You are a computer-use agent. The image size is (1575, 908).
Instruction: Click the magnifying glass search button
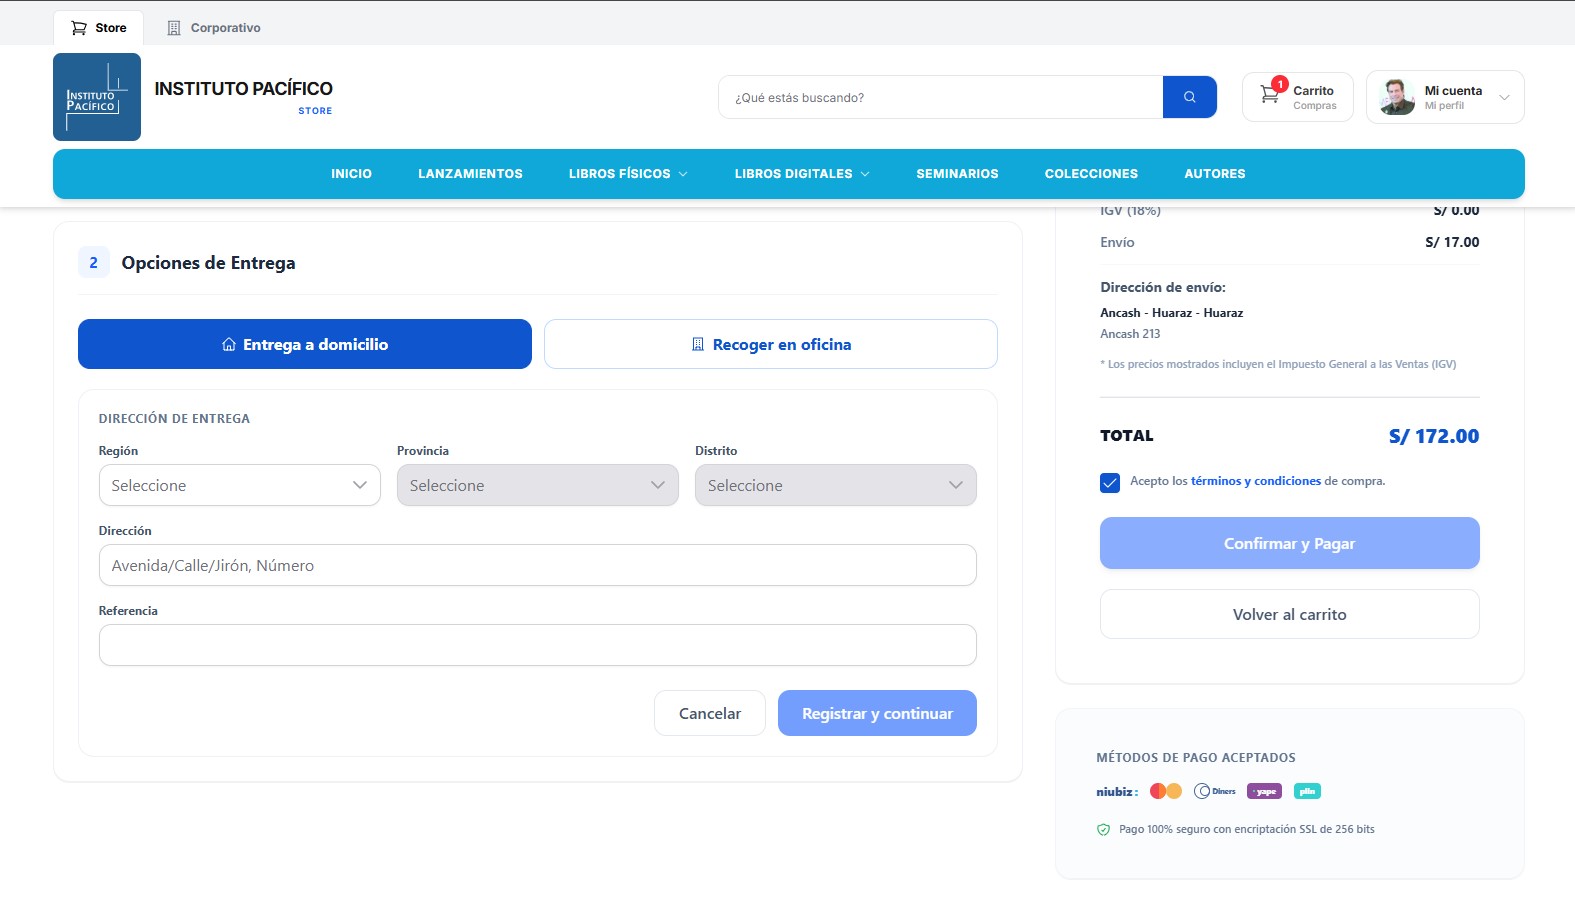1189,97
